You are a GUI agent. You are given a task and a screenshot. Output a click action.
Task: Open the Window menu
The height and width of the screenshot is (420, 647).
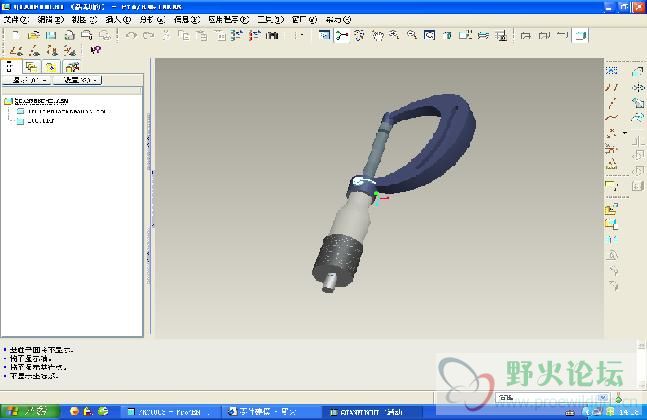[305, 19]
